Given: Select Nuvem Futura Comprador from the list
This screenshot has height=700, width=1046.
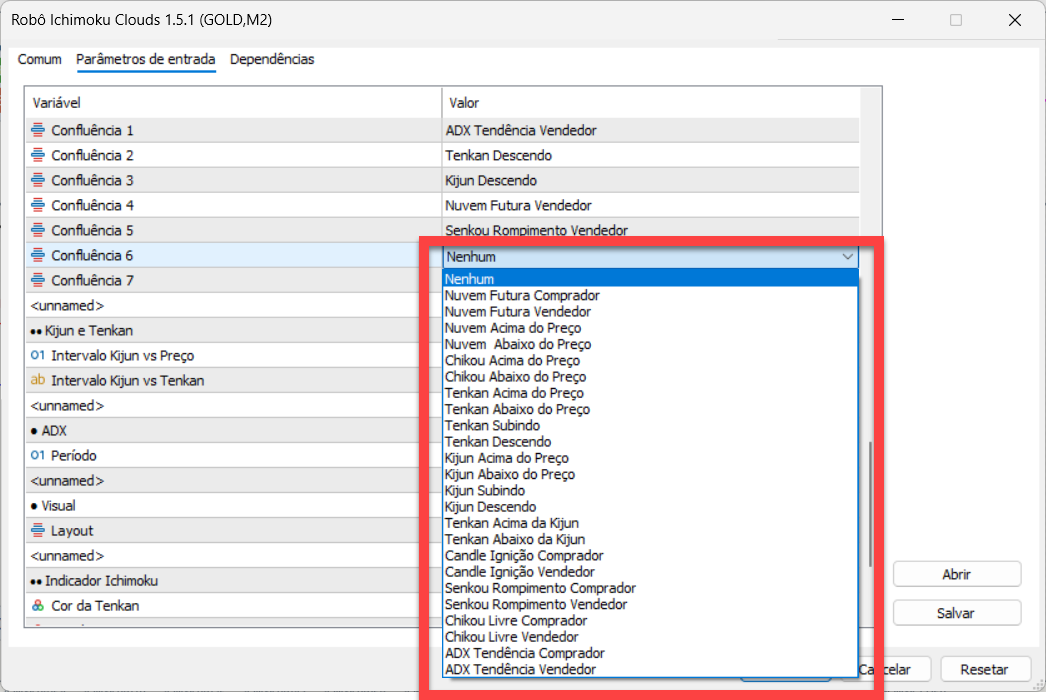Looking at the screenshot, I should point(522,296).
